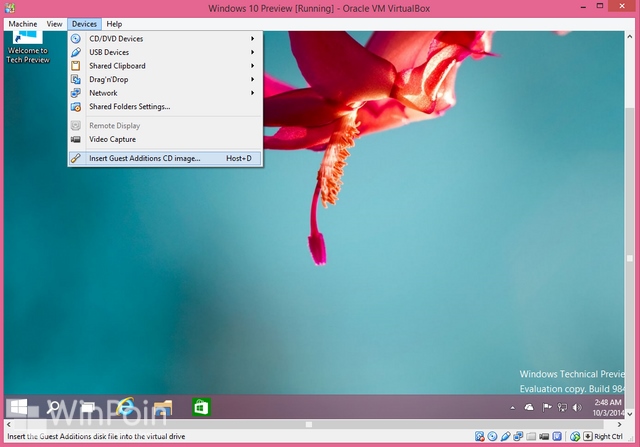Expand USB Devices submenu arrow

tap(253, 52)
